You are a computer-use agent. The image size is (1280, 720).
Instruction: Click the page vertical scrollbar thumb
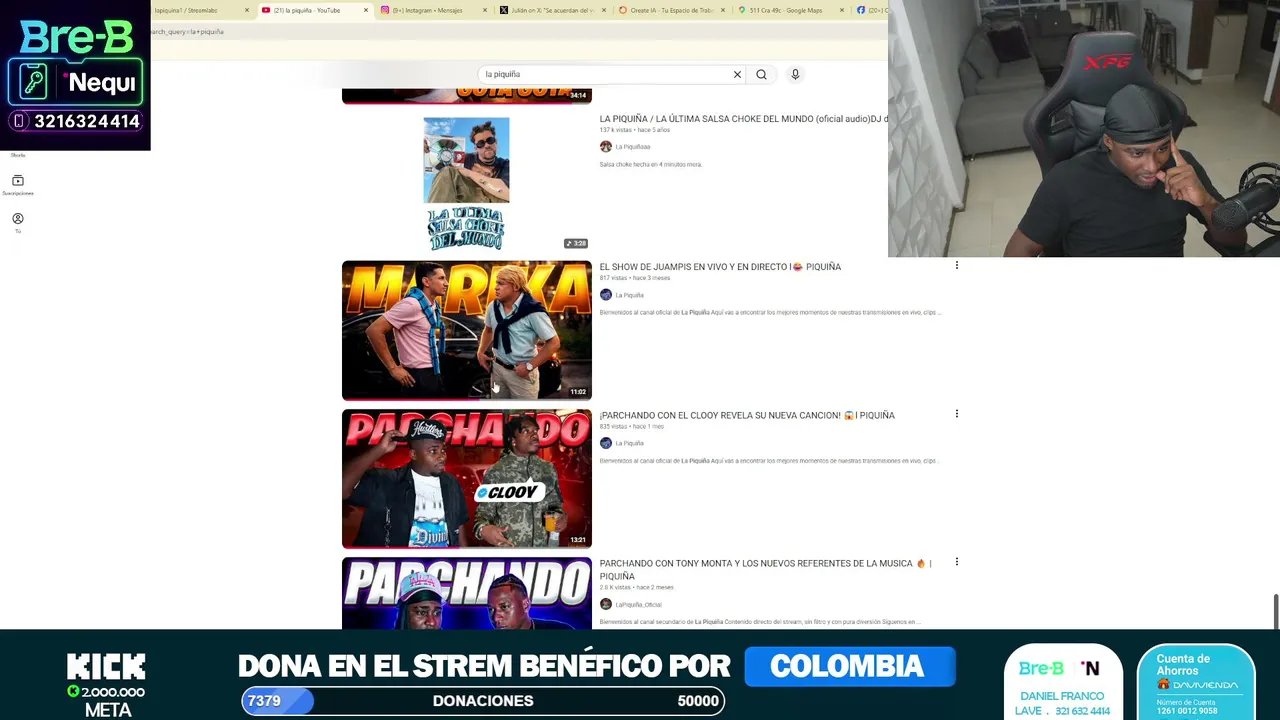click(1275, 610)
